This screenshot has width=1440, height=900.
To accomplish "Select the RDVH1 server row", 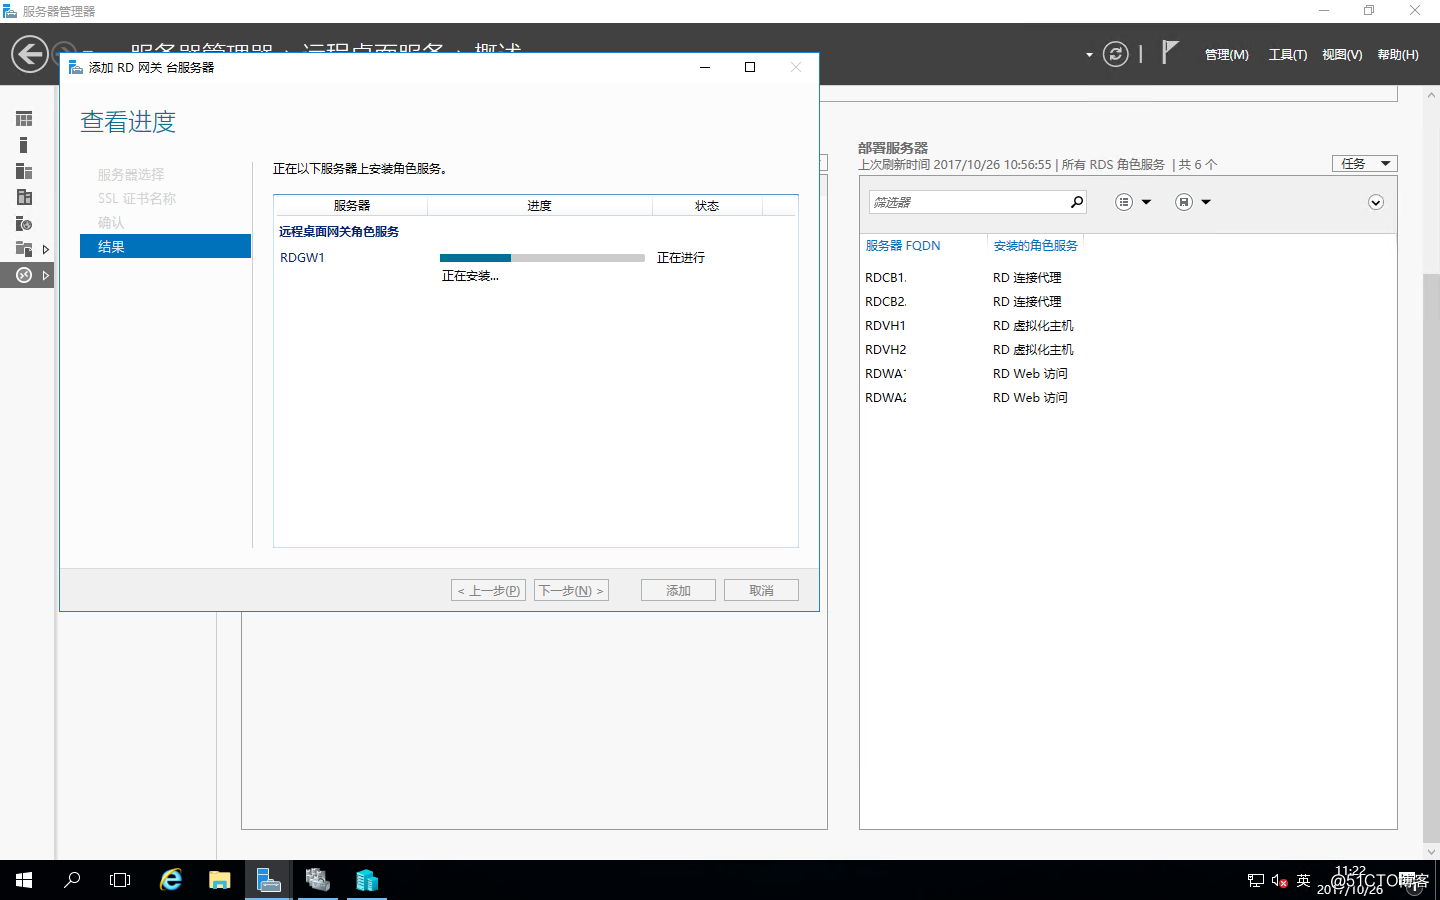I will (x=1127, y=325).
